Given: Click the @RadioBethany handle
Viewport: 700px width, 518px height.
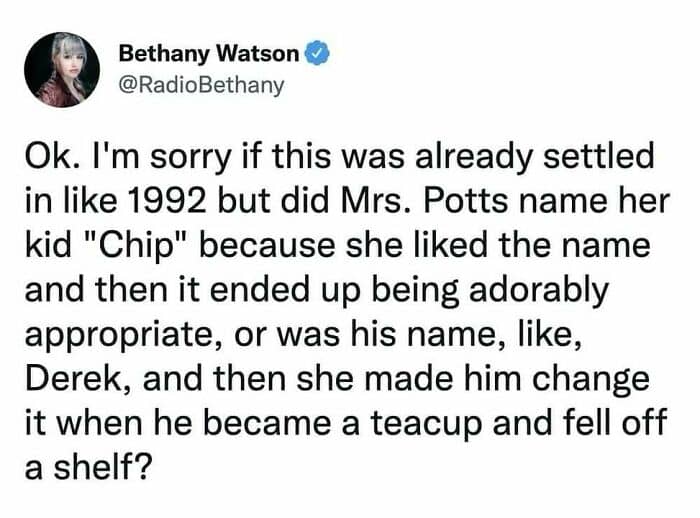Looking at the screenshot, I should click(201, 85).
